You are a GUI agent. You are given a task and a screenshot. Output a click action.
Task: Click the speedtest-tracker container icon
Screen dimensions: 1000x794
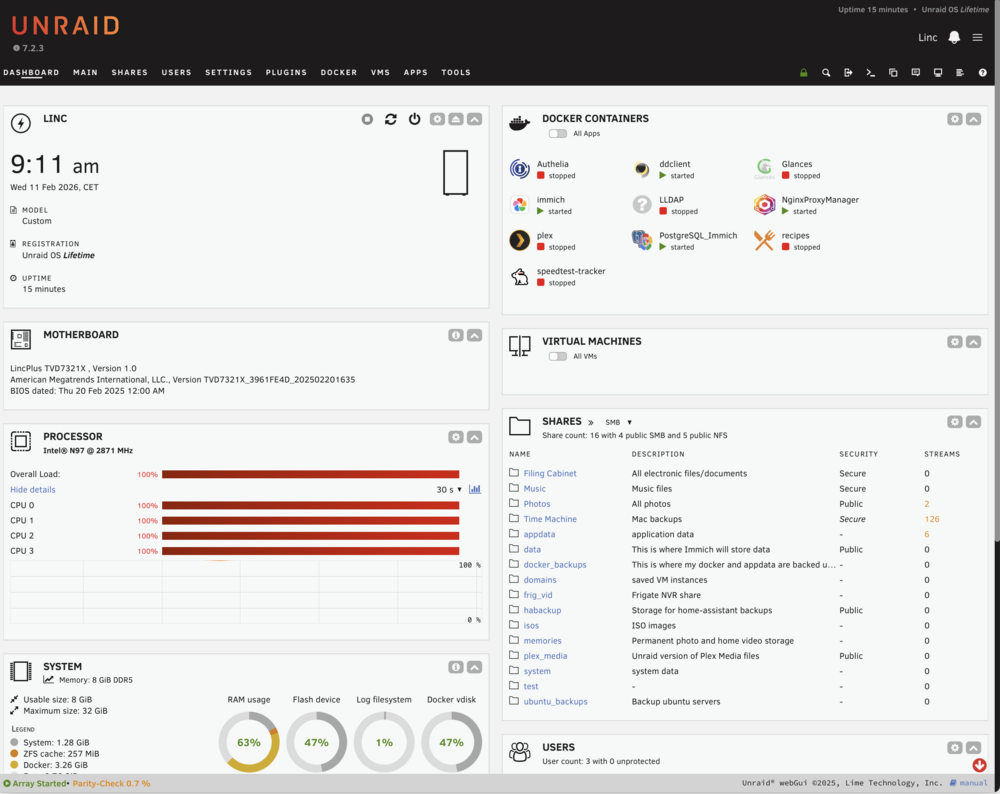(x=520, y=276)
